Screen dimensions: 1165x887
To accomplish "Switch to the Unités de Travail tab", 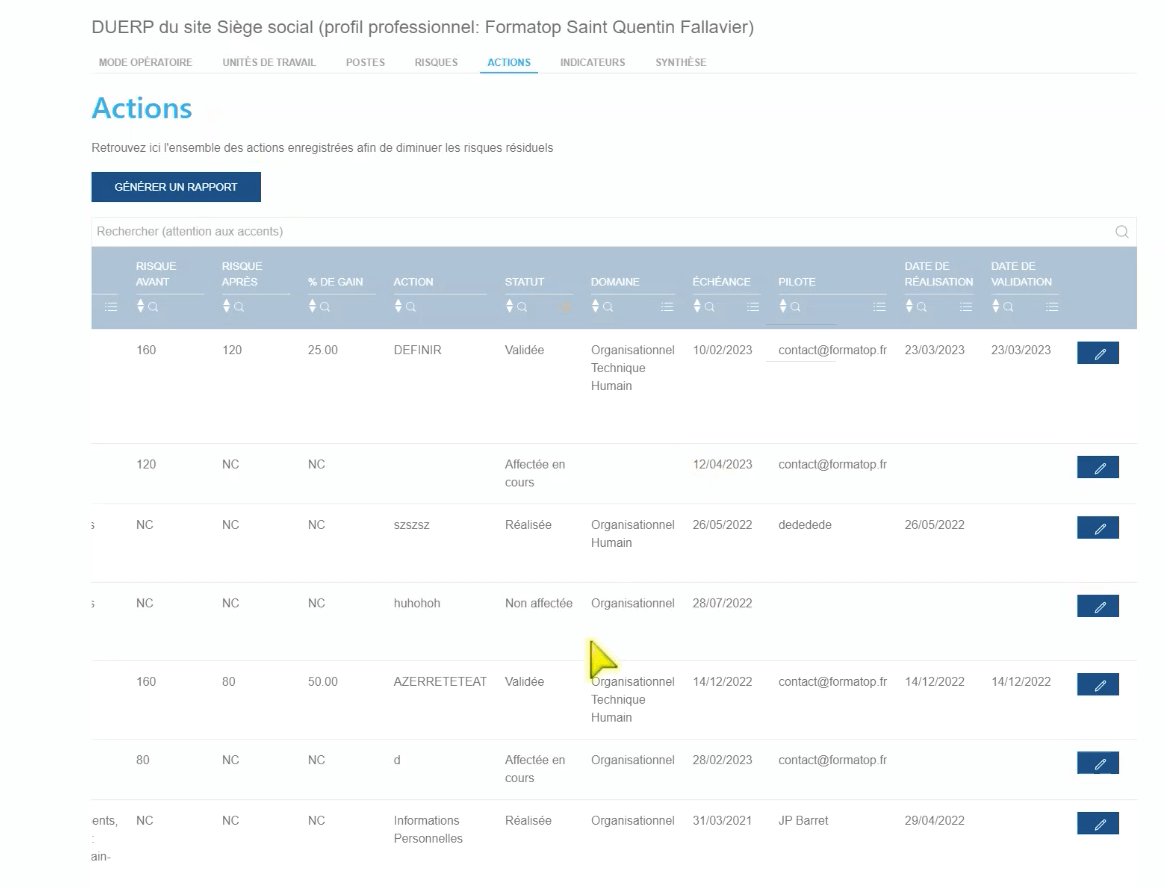I will coord(269,62).
